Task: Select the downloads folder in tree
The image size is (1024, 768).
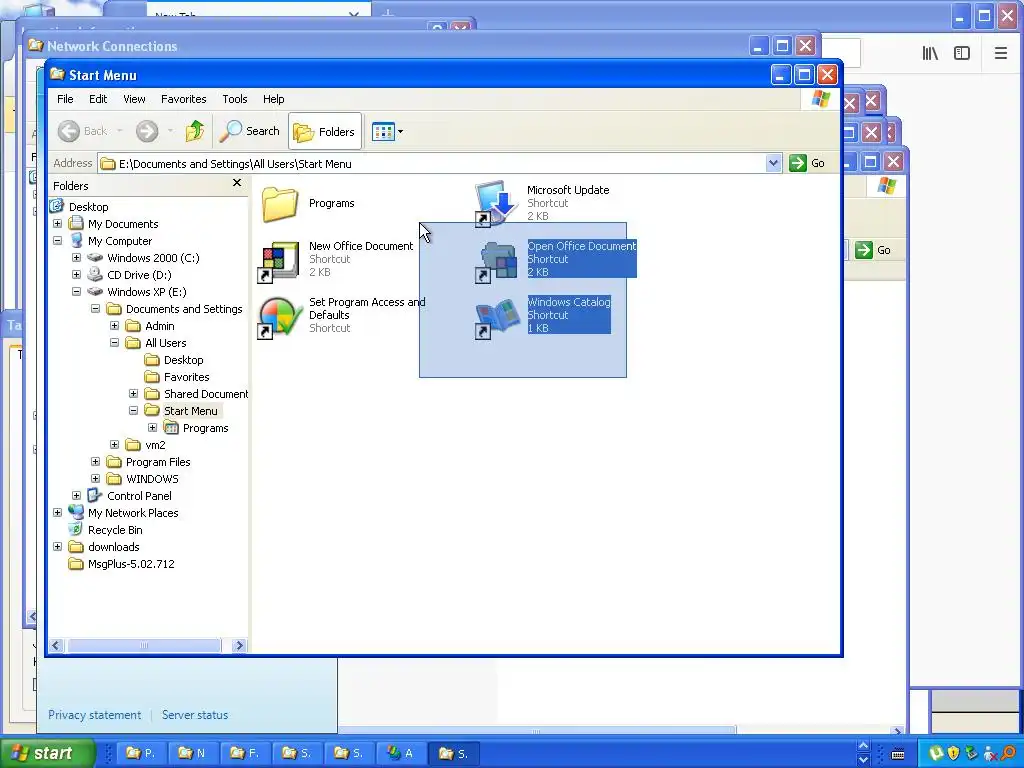Action: click(76, 547)
